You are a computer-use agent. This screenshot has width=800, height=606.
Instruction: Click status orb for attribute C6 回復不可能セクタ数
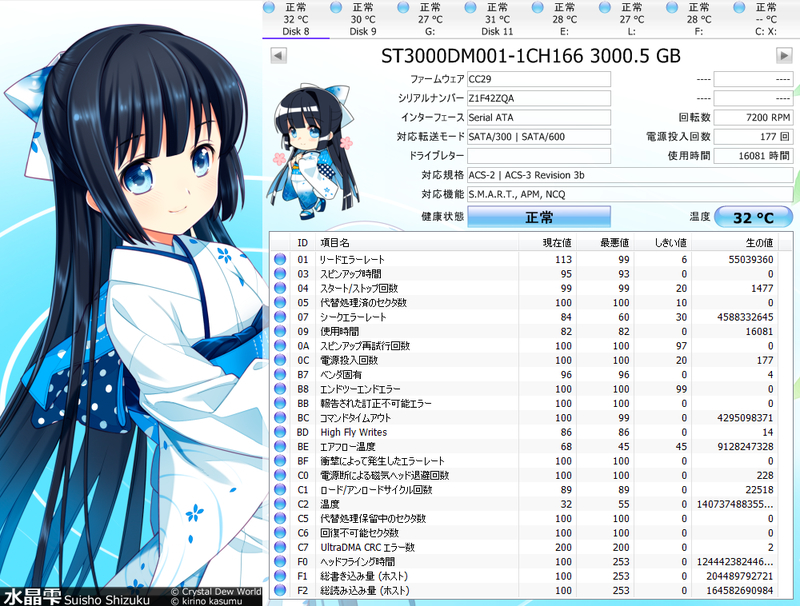(280, 533)
